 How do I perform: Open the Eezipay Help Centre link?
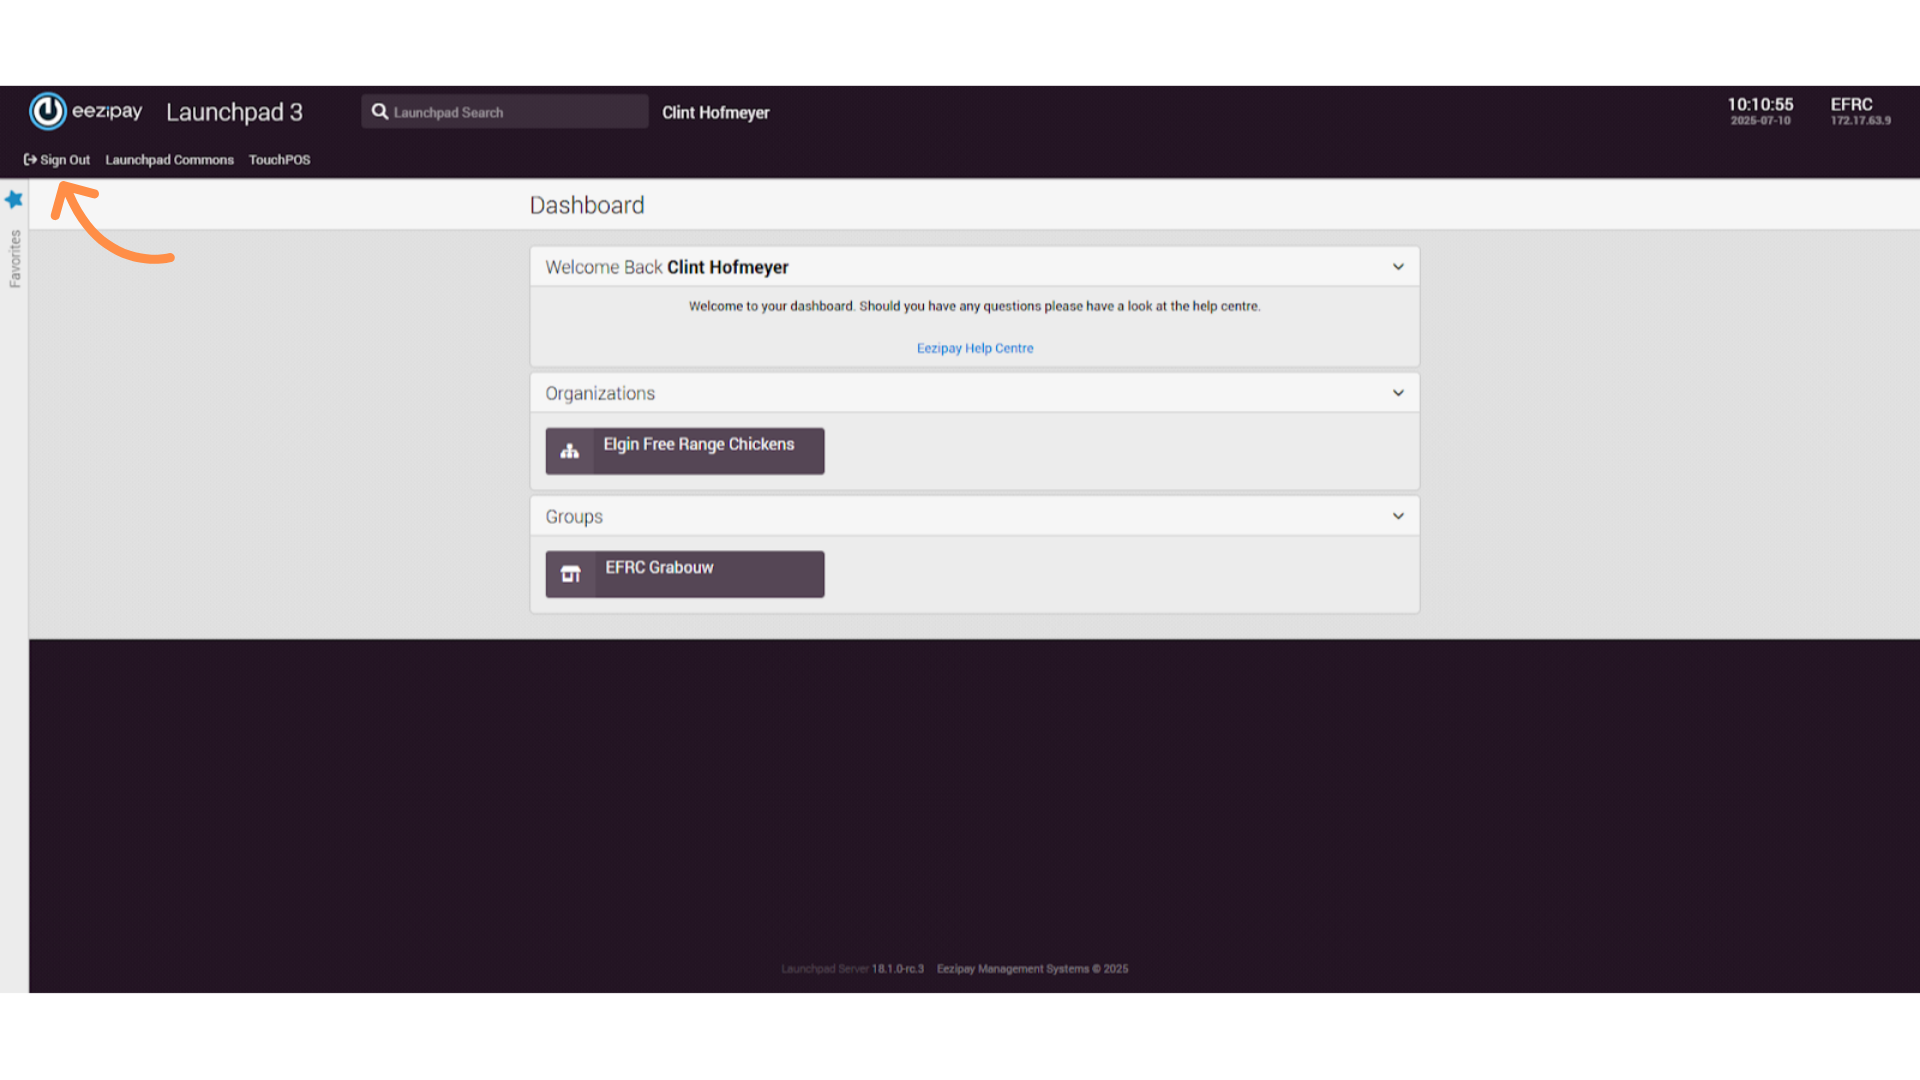pos(975,348)
